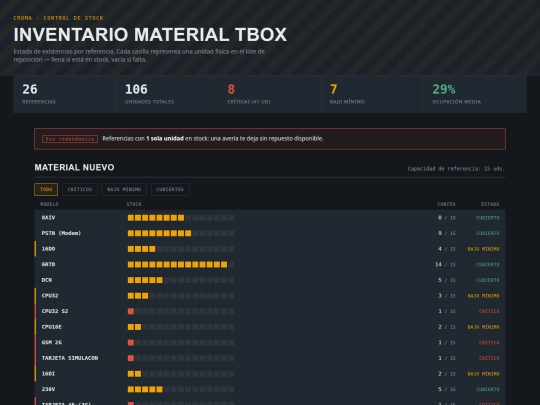Click the 29% Ocupación Media card
This screenshot has height=405, width=540.
(x=475, y=94)
